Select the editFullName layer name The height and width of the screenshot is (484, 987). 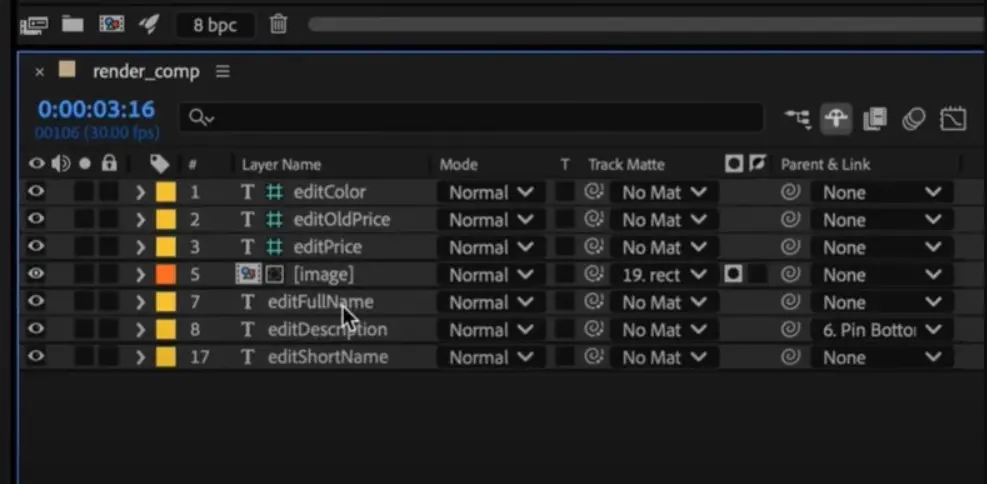pyautogui.click(x=320, y=303)
